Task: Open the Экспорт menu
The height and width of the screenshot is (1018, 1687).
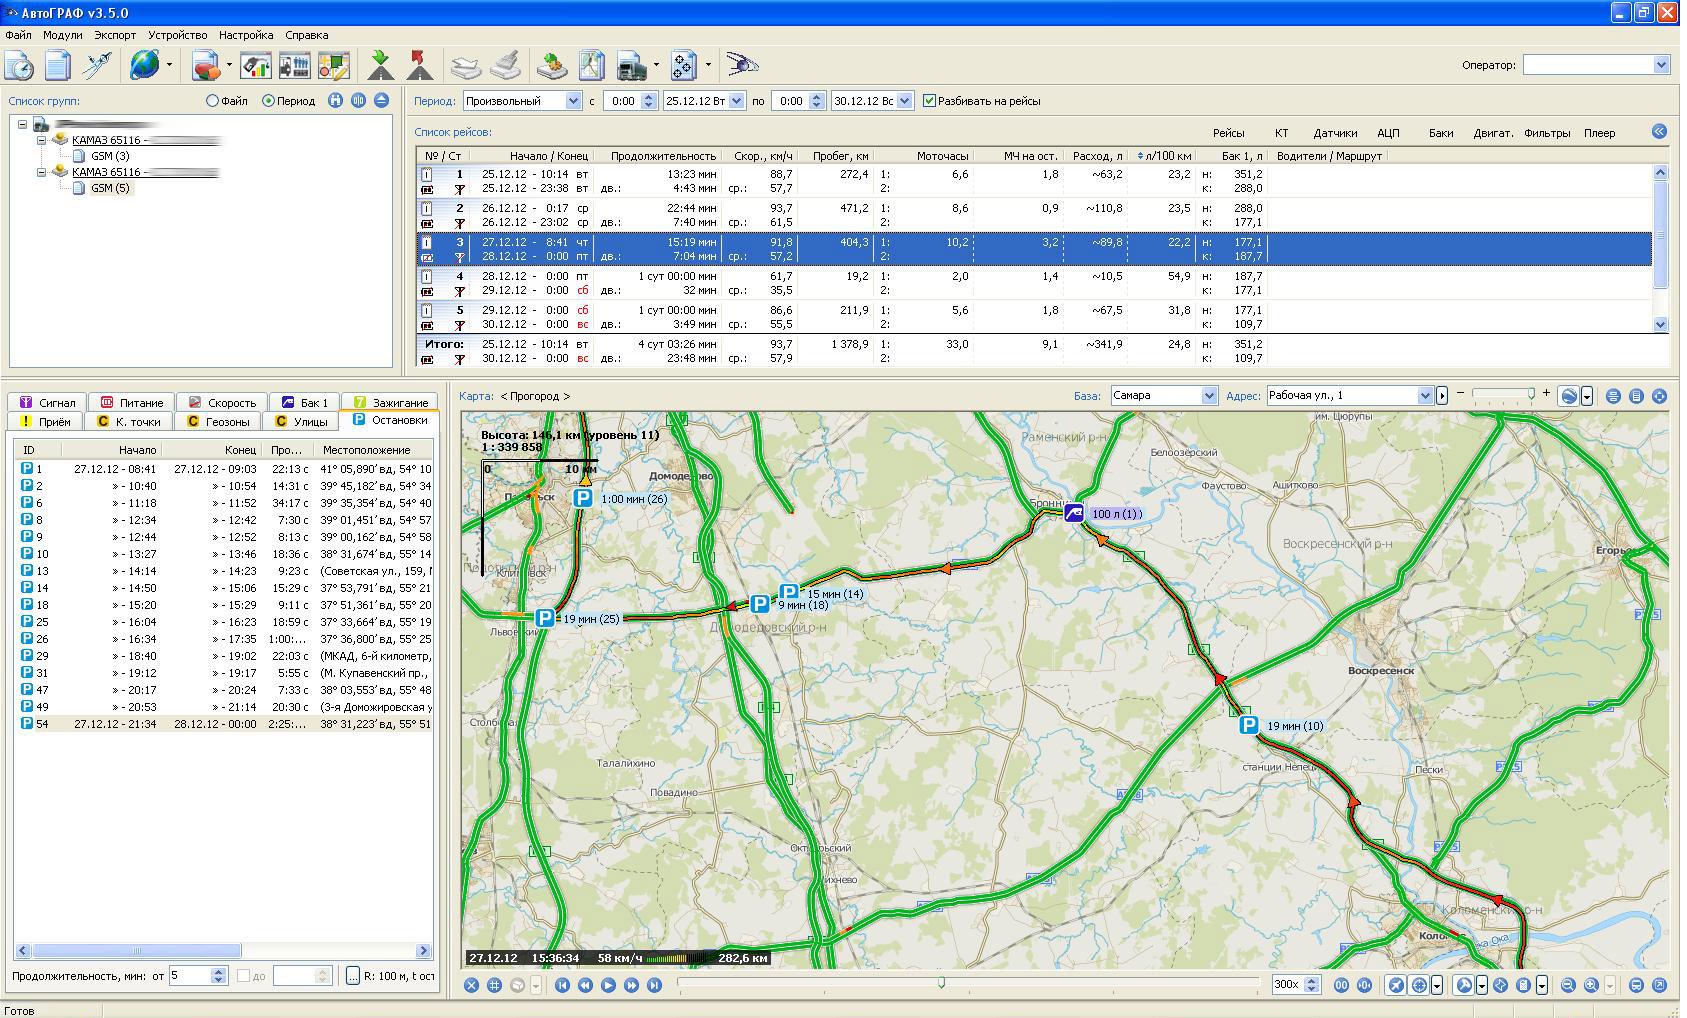Action: (x=115, y=35)
